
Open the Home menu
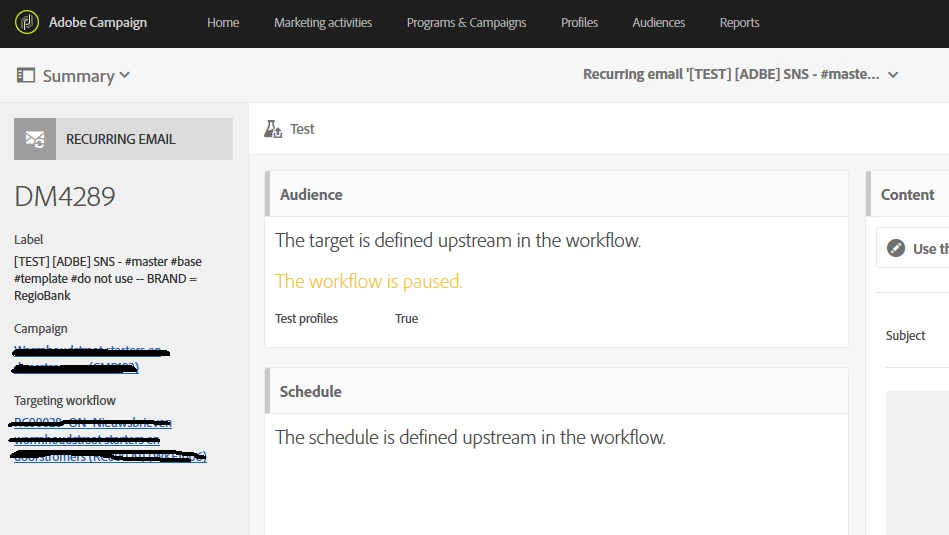[223, 22]
